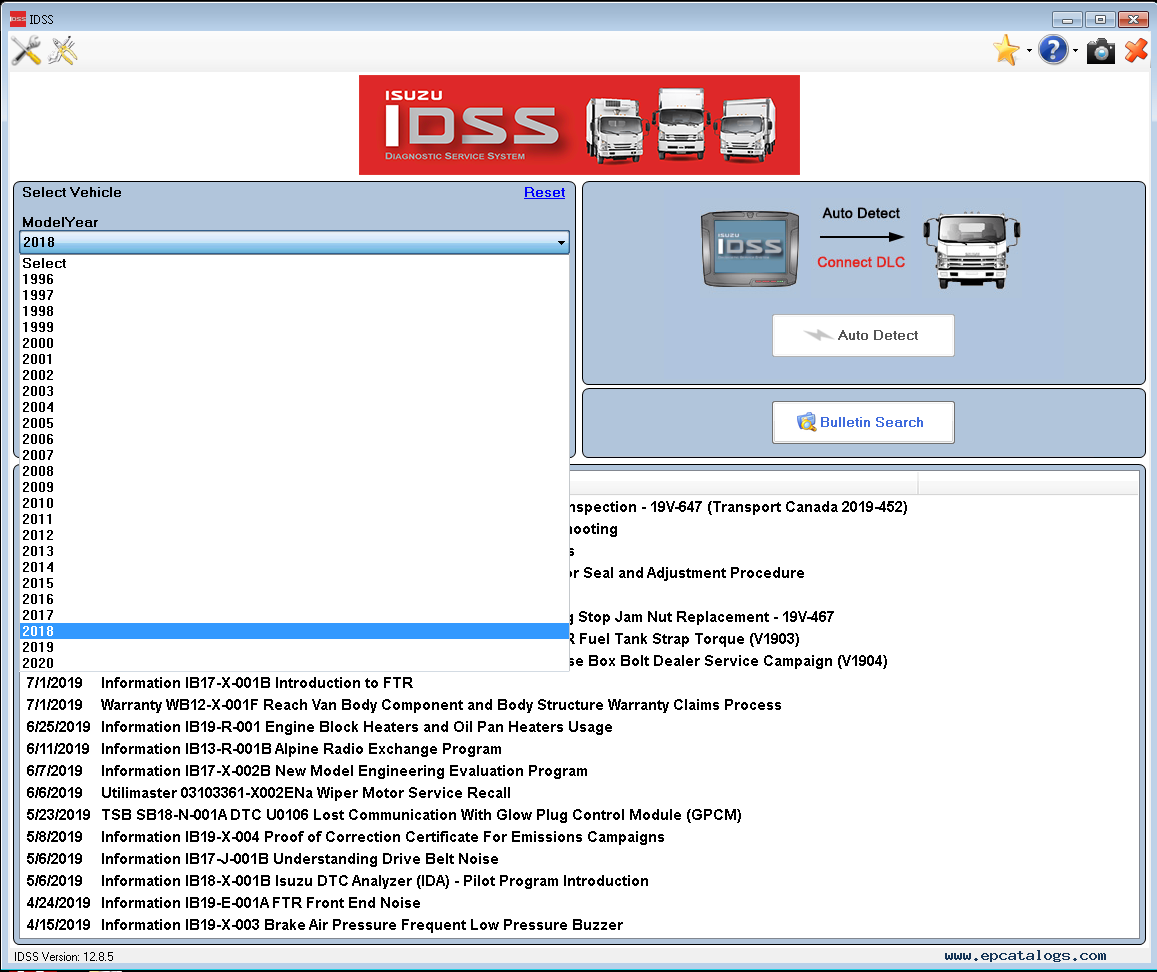Select model year 2003

coord(294,391)
